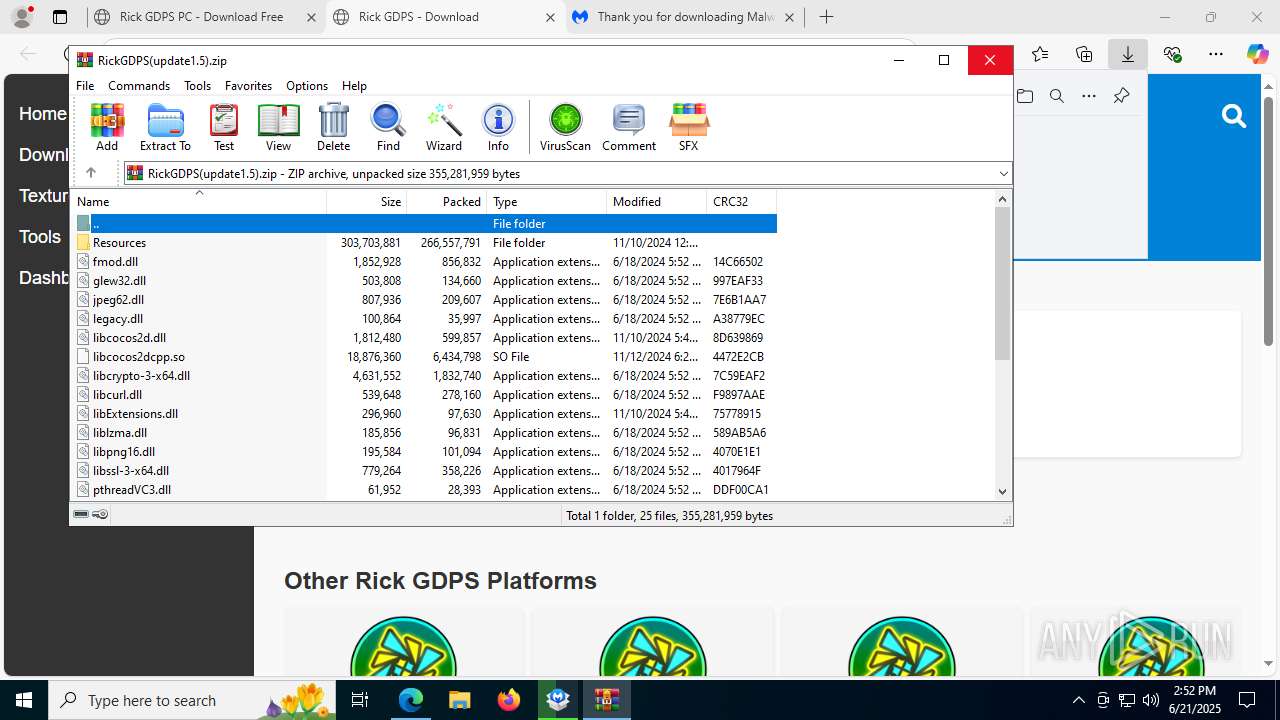Click the Tools link in website sidebar
Screen dimensions: 1280x720
point(40,237)
